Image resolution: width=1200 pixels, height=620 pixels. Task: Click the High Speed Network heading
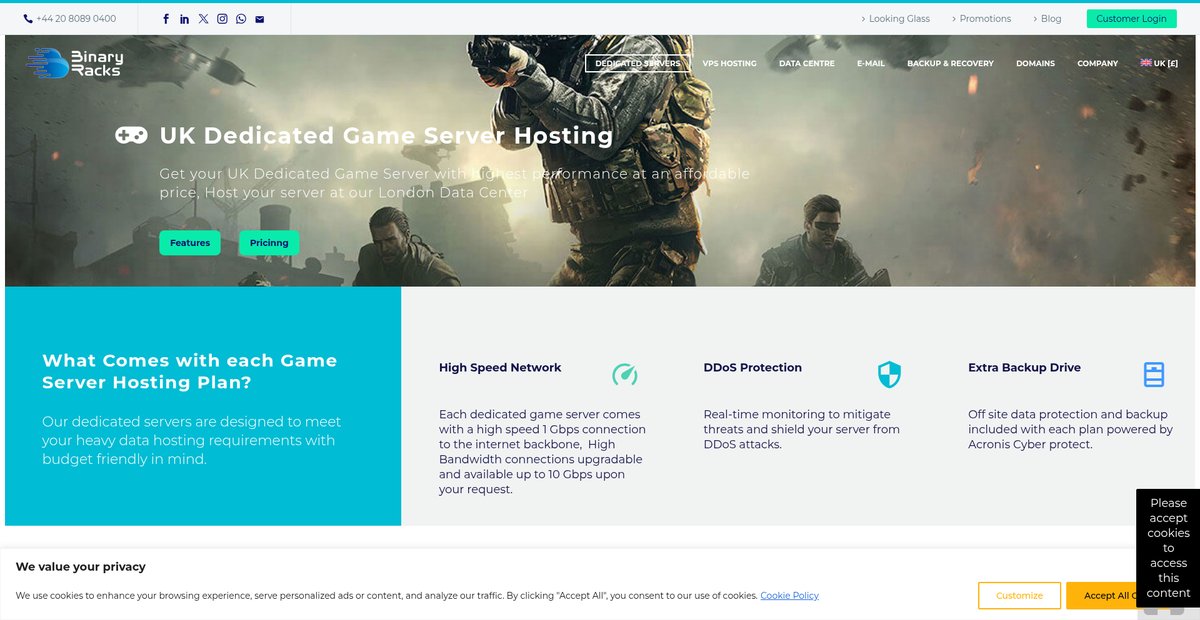[x=500, y=368]
